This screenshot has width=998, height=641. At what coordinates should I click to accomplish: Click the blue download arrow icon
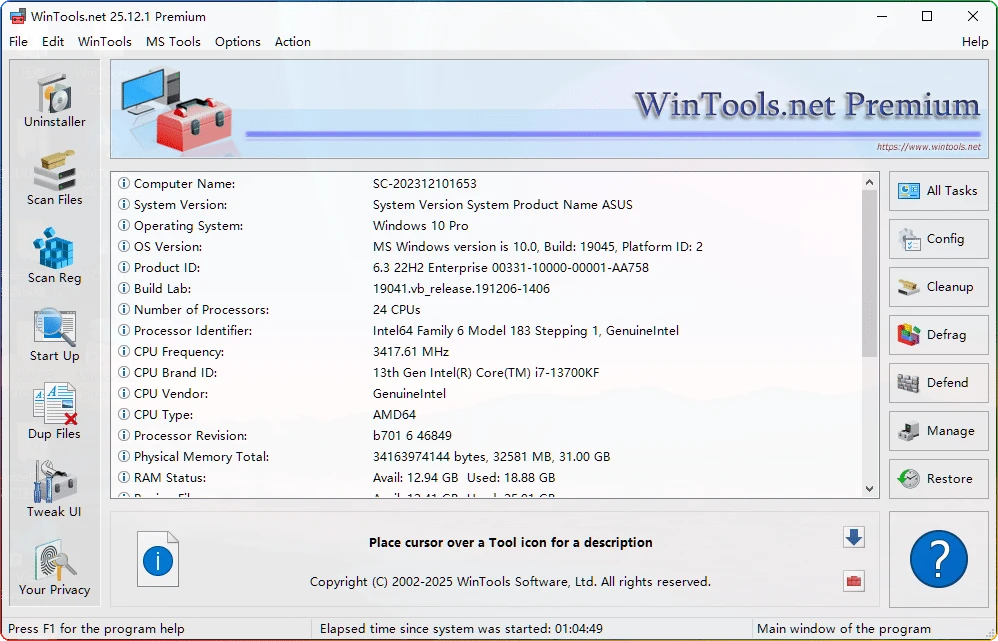point(853,537)
